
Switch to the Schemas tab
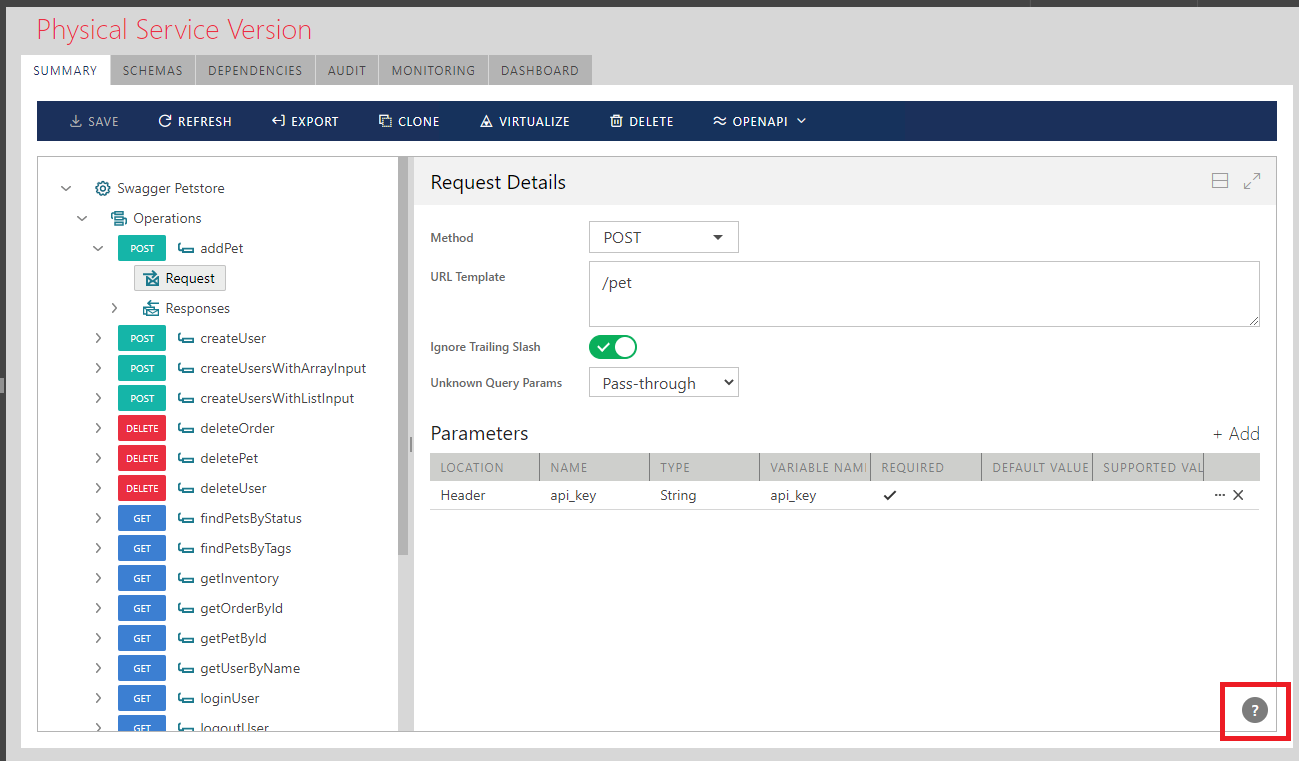[152, 71]
